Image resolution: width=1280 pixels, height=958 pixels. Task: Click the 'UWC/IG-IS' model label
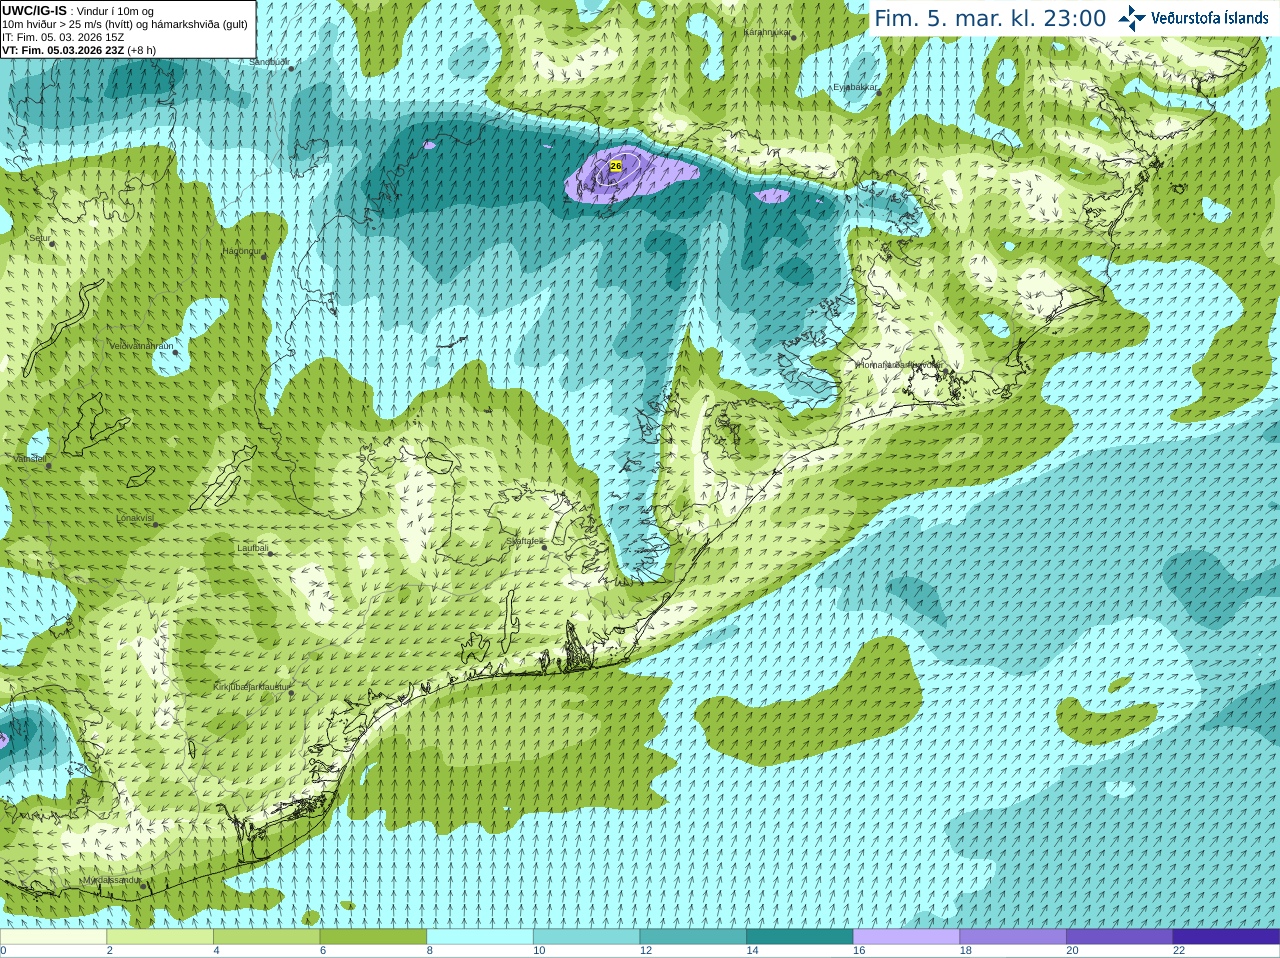[x=35, y=10]
